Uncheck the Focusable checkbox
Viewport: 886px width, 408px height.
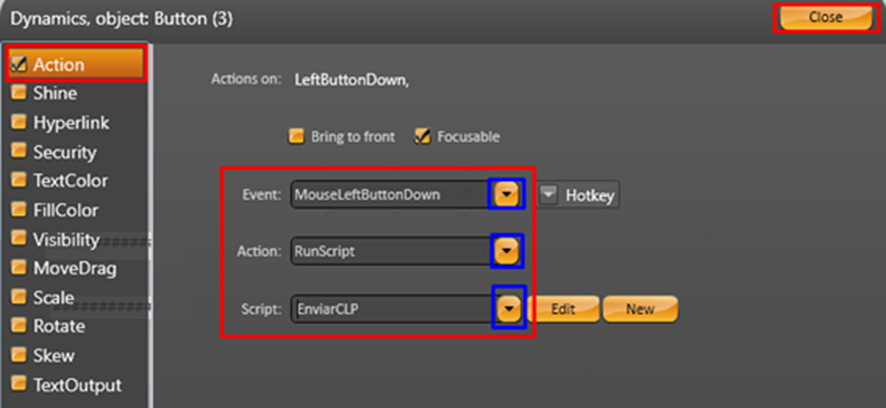[422, 136]
